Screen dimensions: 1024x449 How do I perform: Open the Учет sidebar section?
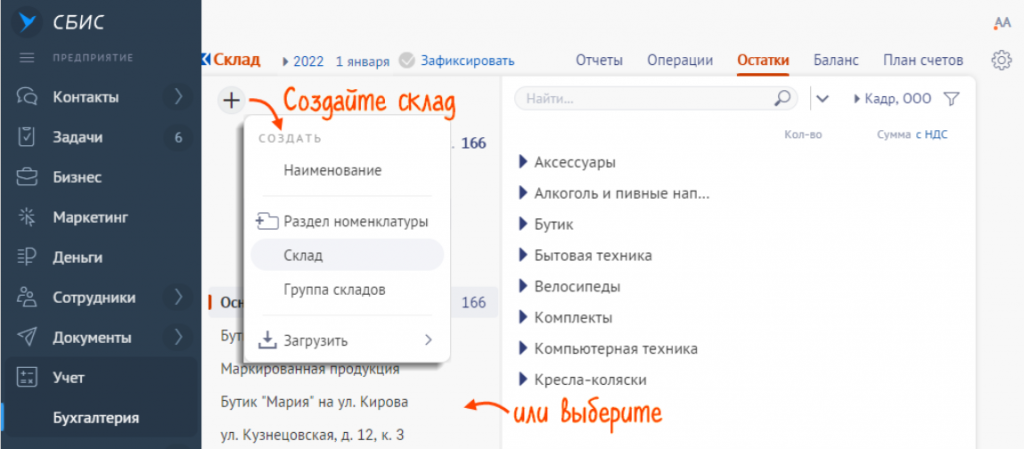[69, 377]
